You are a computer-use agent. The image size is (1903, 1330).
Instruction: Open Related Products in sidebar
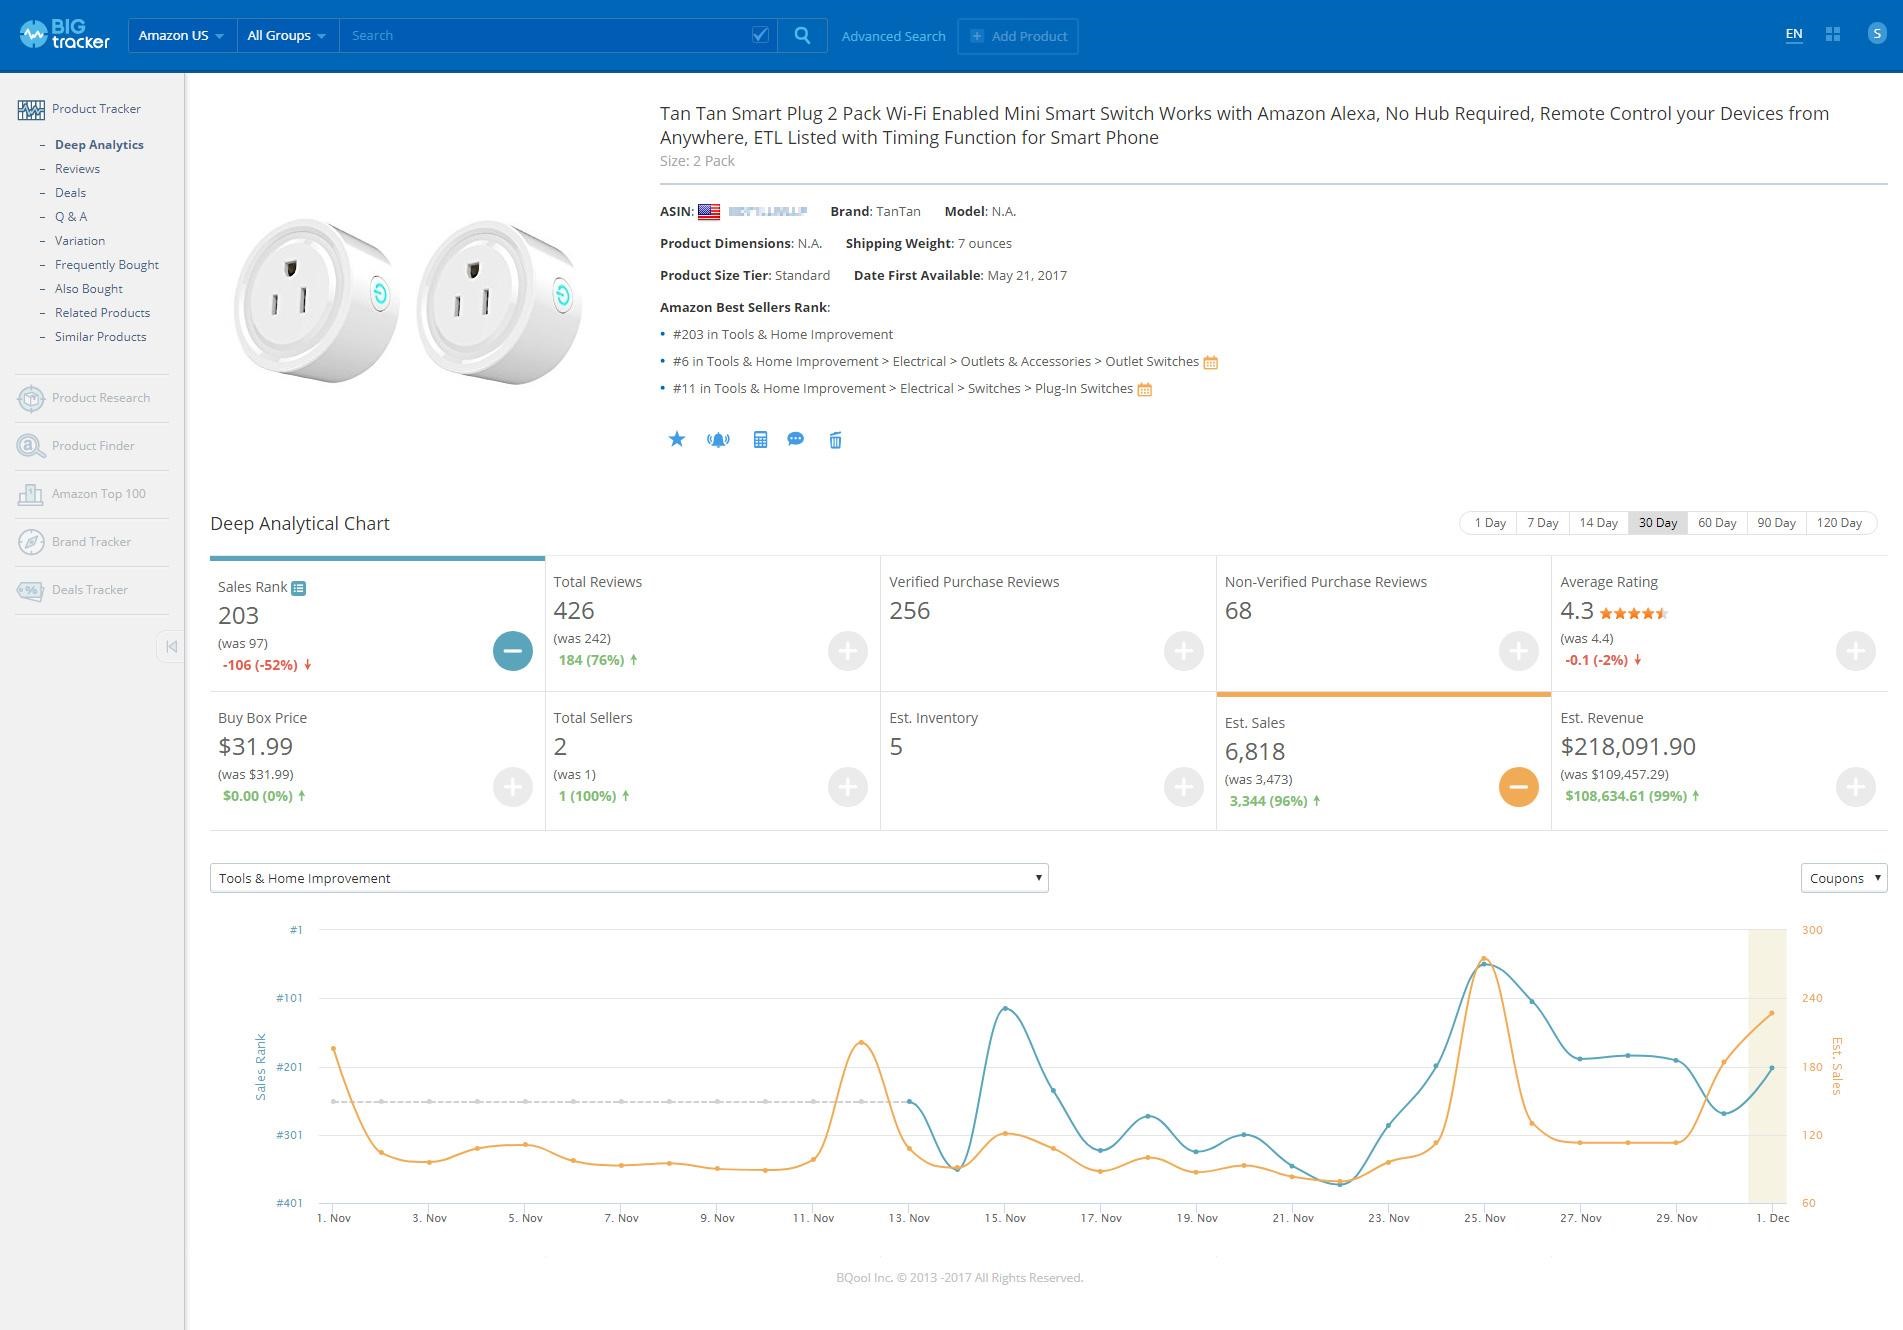coord(102,313)
